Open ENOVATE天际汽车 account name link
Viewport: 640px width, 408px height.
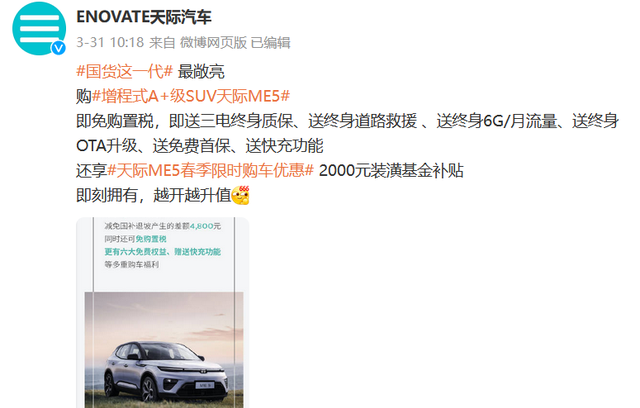144,17
